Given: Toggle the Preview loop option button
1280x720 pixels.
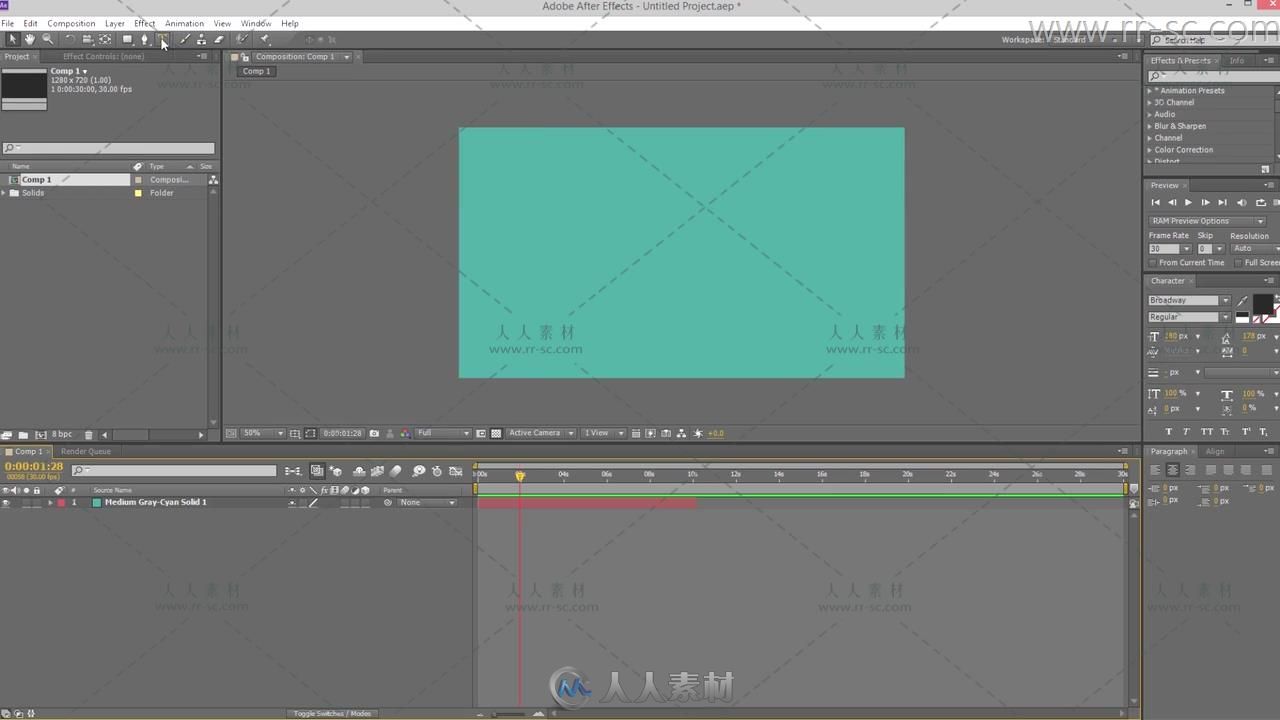Looking at the screenshot, I should (1260, 203).
